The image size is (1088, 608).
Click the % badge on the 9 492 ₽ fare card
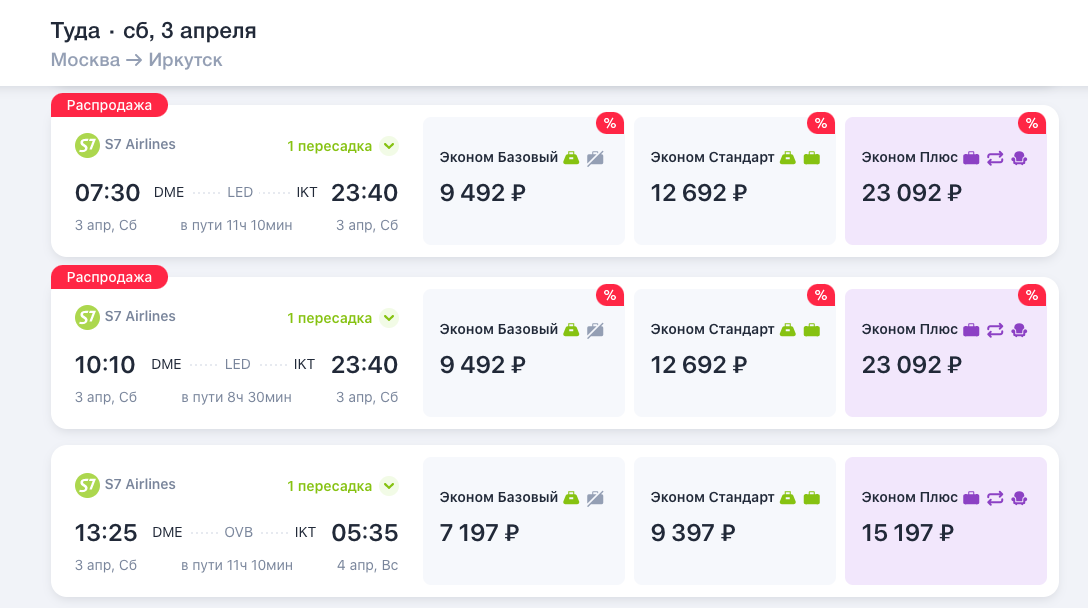(x=609, y=123)
